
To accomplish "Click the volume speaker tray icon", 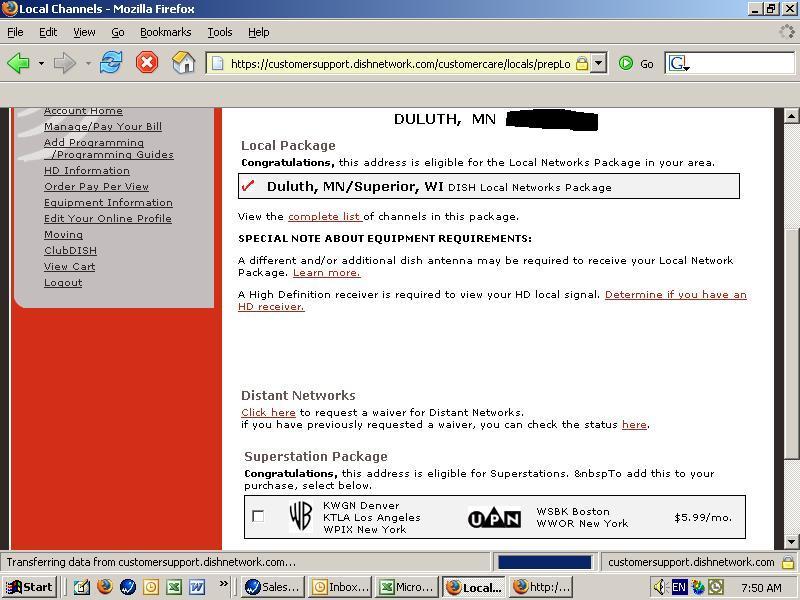I will [x=661, y=587].
